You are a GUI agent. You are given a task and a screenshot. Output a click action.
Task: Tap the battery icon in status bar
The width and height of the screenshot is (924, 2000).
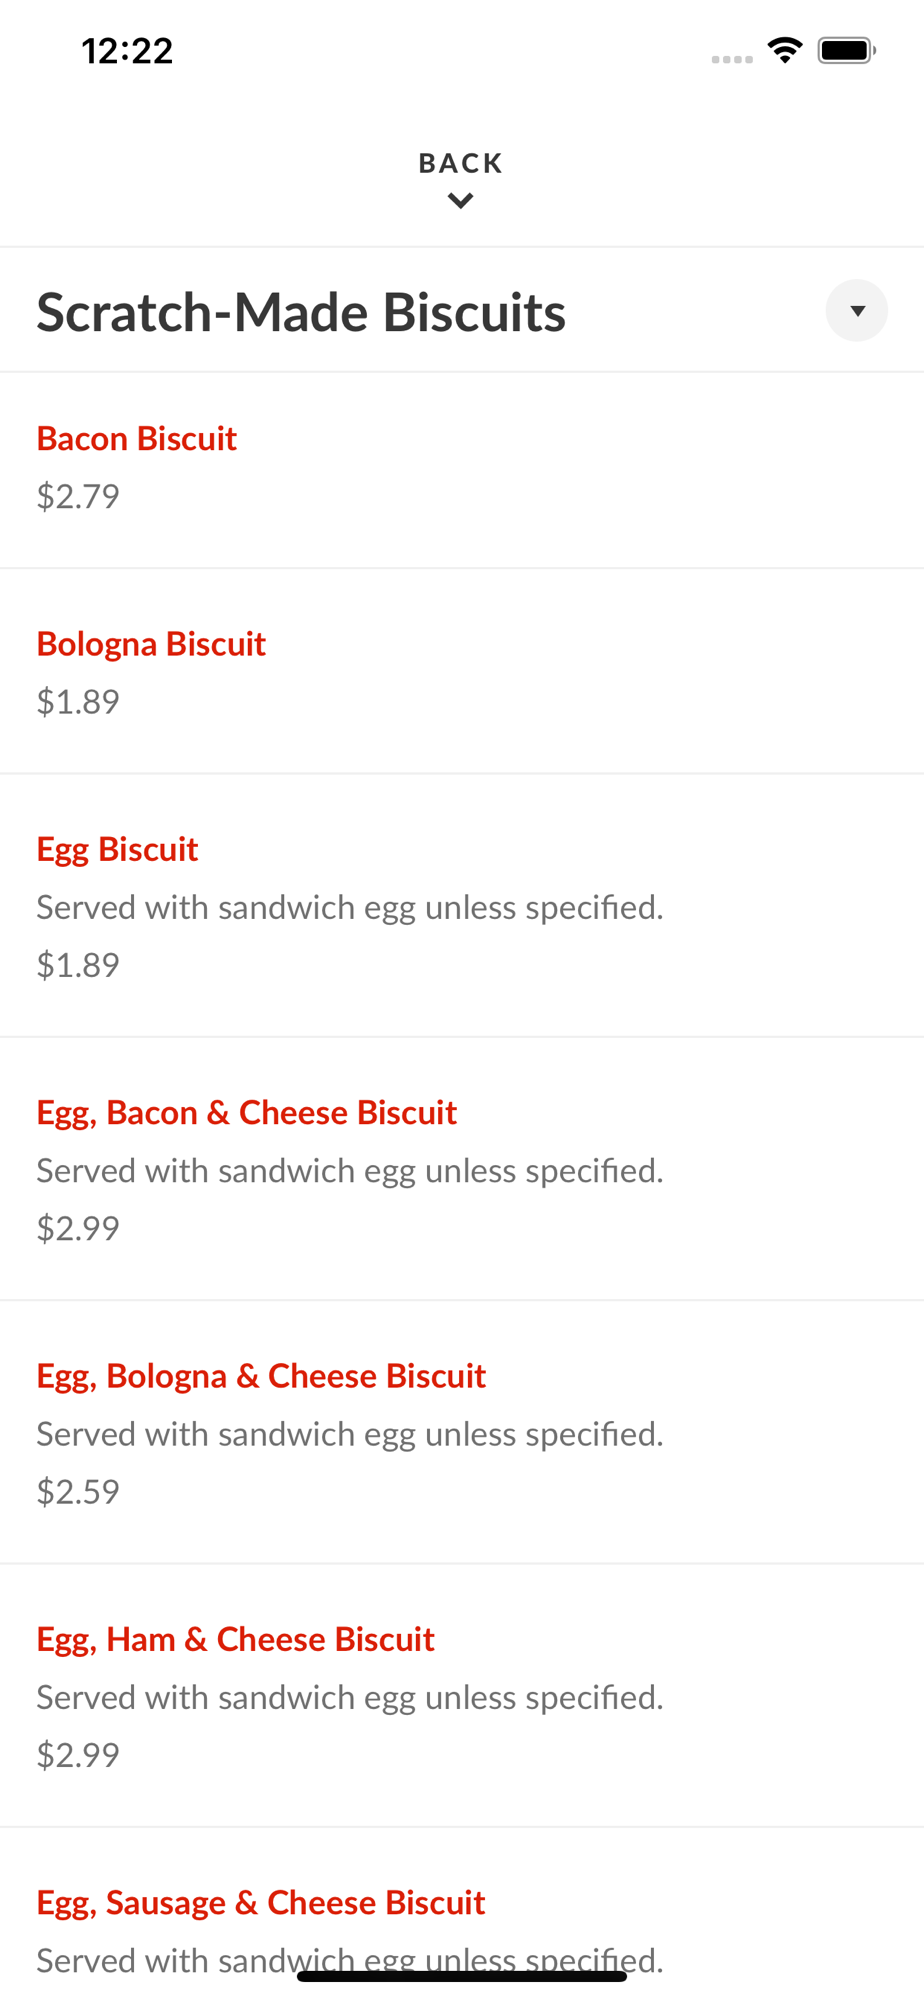click(x=846, y=50)
